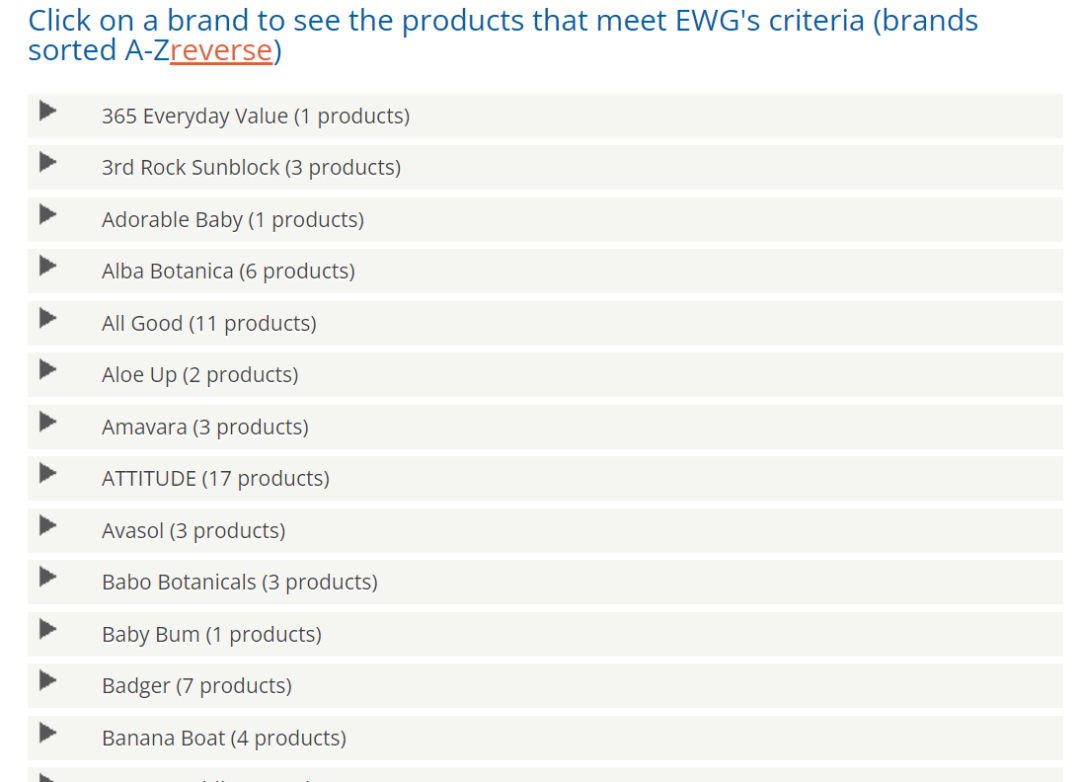Expand the ATTITUDE arrow icon
The image size is (1080, 782).
pos(48,473)
